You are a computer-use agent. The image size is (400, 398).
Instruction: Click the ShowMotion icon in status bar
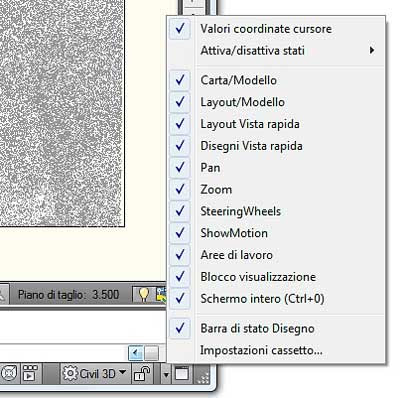30,373
